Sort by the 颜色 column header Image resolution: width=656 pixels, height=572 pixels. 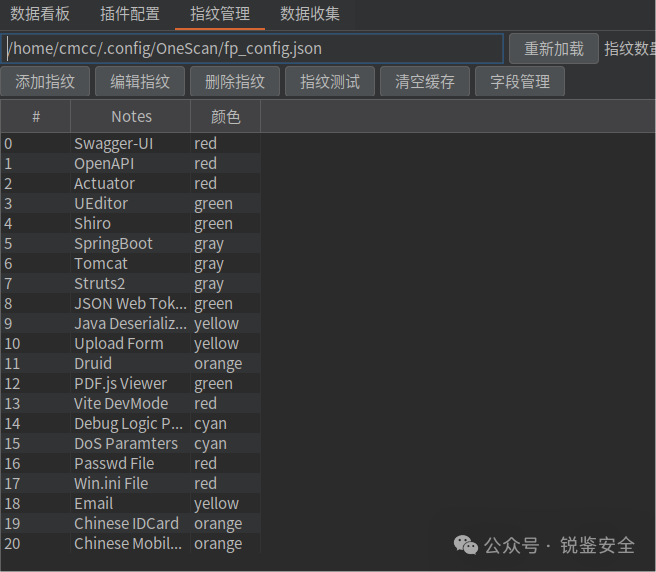pos(226,116)
